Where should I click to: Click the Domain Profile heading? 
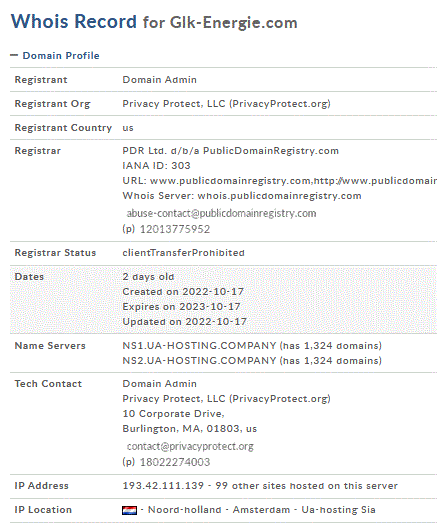[61, 56]
